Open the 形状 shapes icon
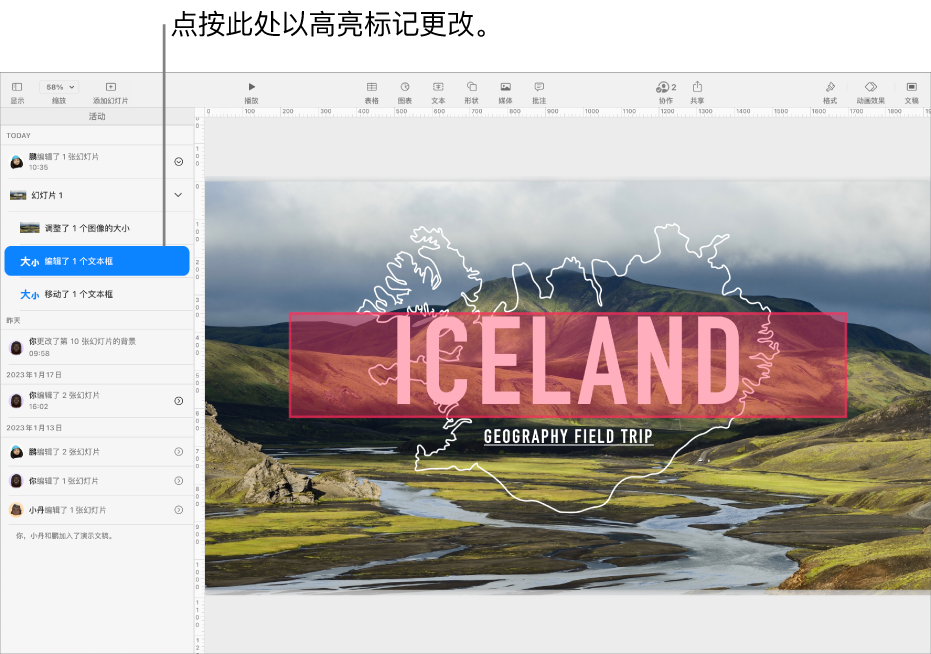The height and width of the screenshot is (654, 931). point(471,87)
